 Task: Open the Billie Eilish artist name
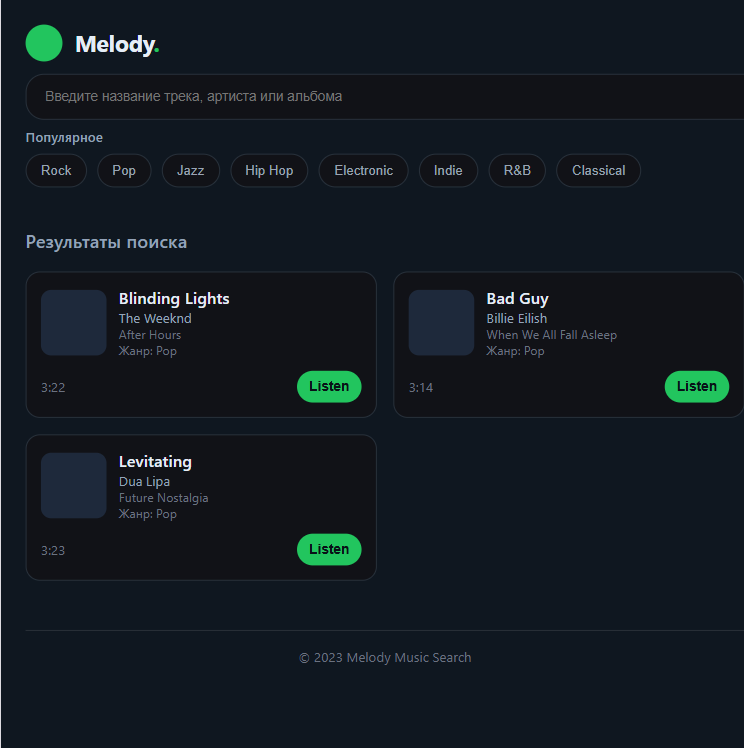click(517, 319)
